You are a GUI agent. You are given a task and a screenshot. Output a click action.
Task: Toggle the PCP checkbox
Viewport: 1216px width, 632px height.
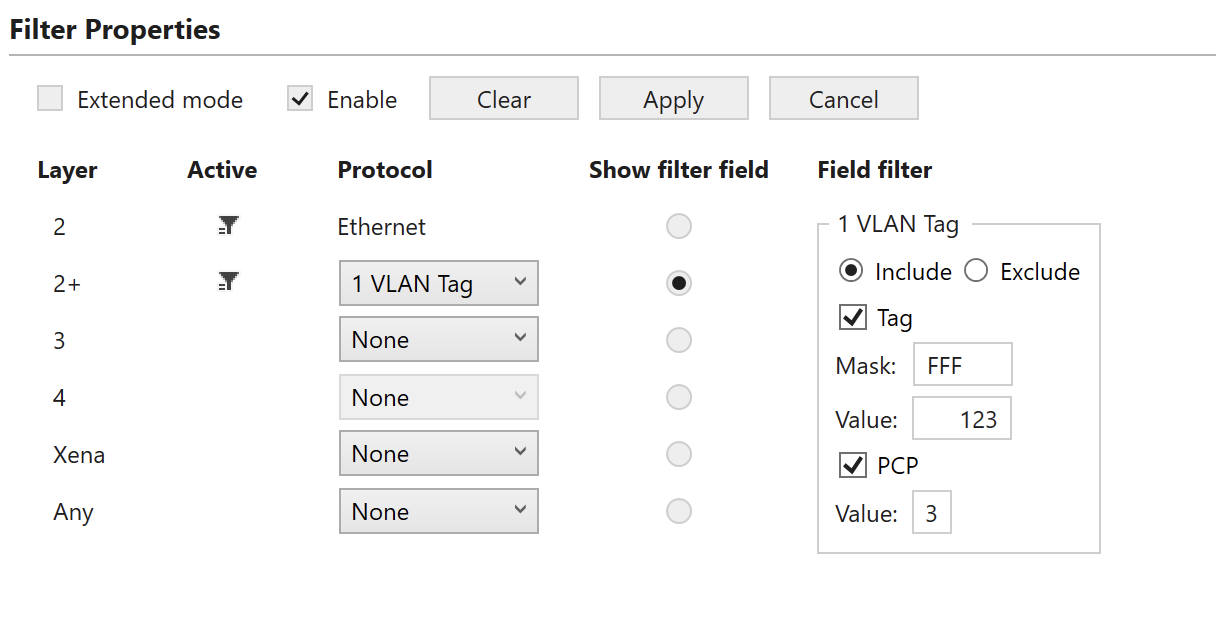click(x=853, y=465)
